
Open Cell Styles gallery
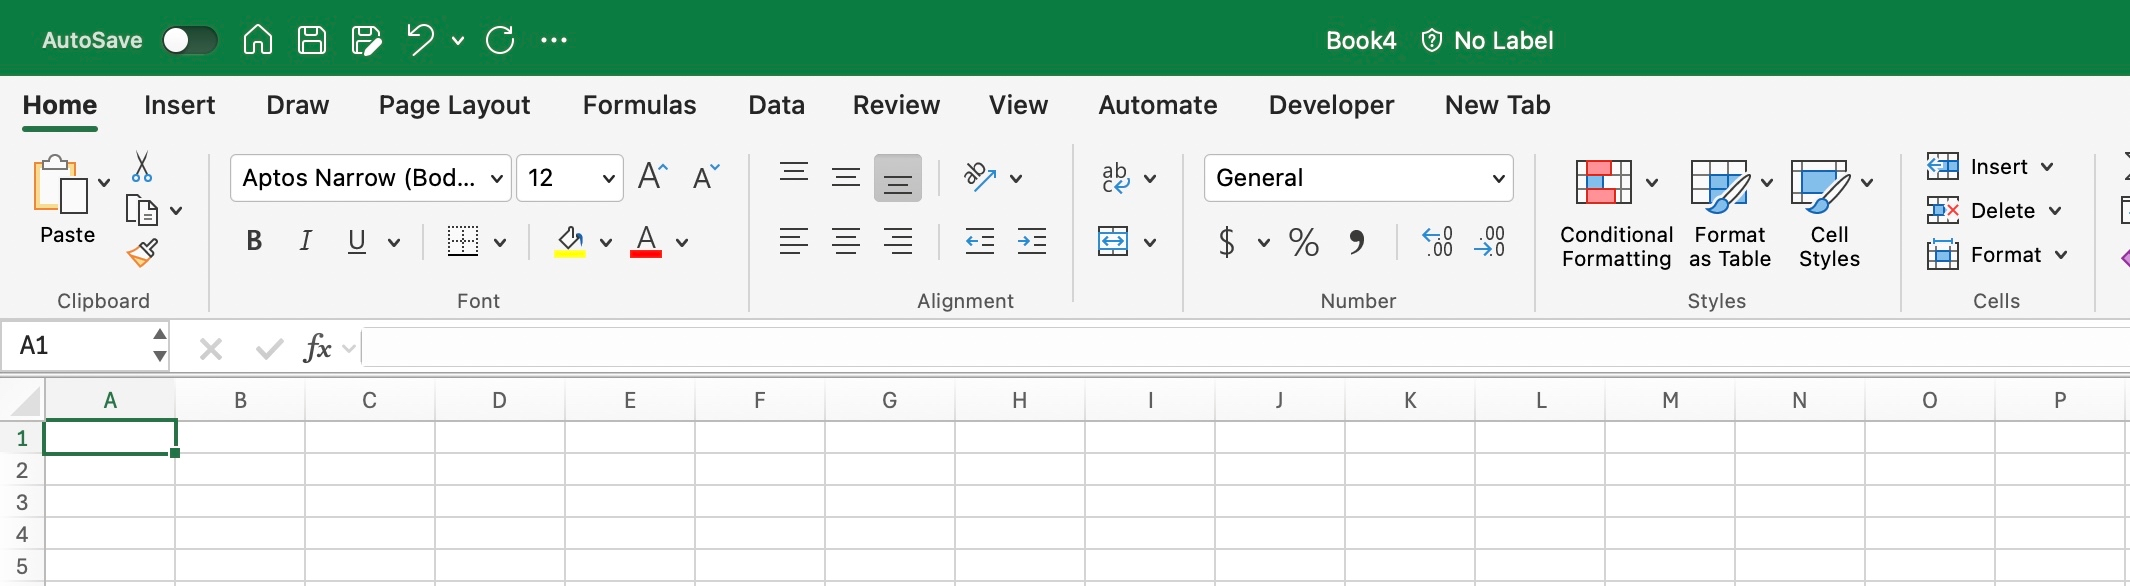point(1829,214)
